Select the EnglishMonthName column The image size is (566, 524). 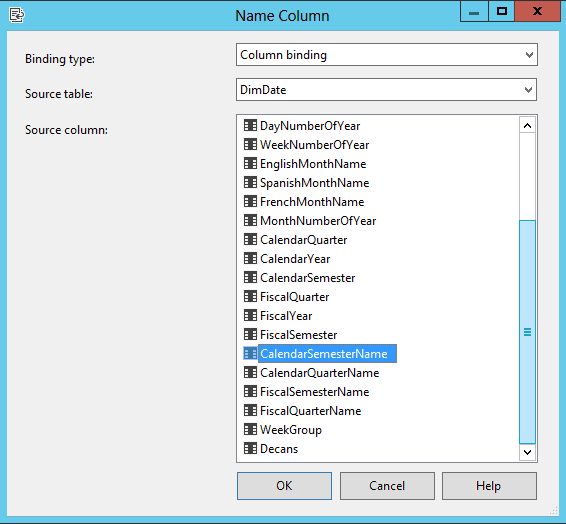[313, 164]
